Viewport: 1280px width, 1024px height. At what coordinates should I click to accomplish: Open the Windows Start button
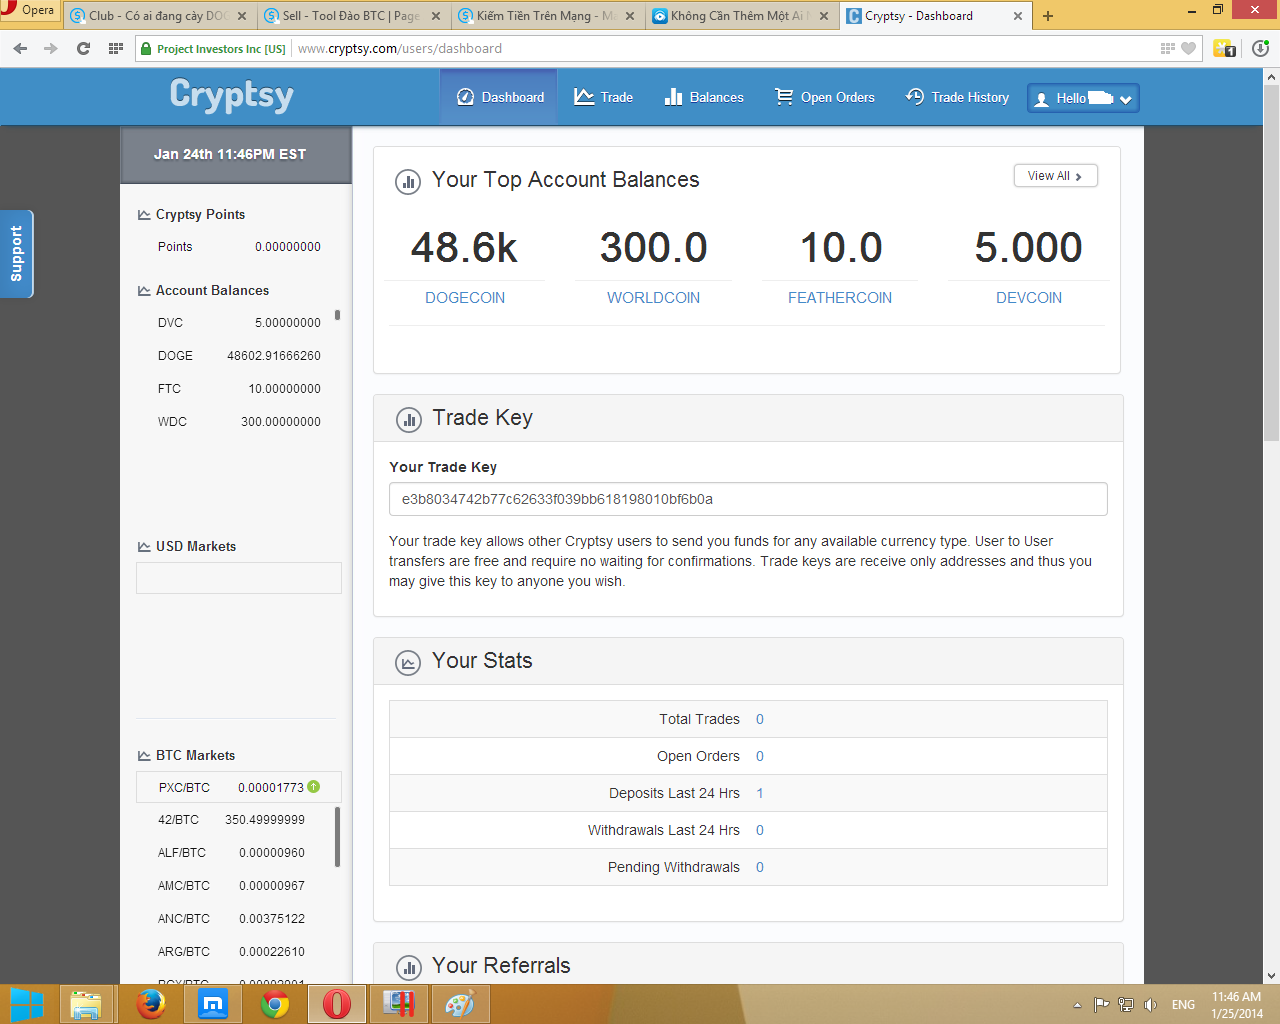(26, 1004)
